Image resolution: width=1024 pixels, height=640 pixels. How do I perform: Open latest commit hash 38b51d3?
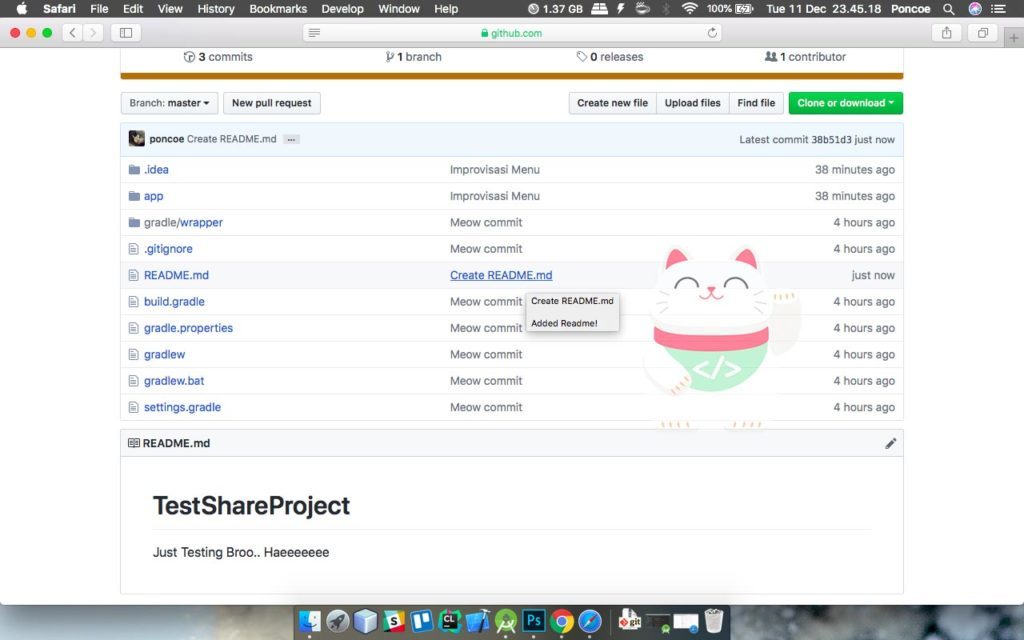(831, 140)
